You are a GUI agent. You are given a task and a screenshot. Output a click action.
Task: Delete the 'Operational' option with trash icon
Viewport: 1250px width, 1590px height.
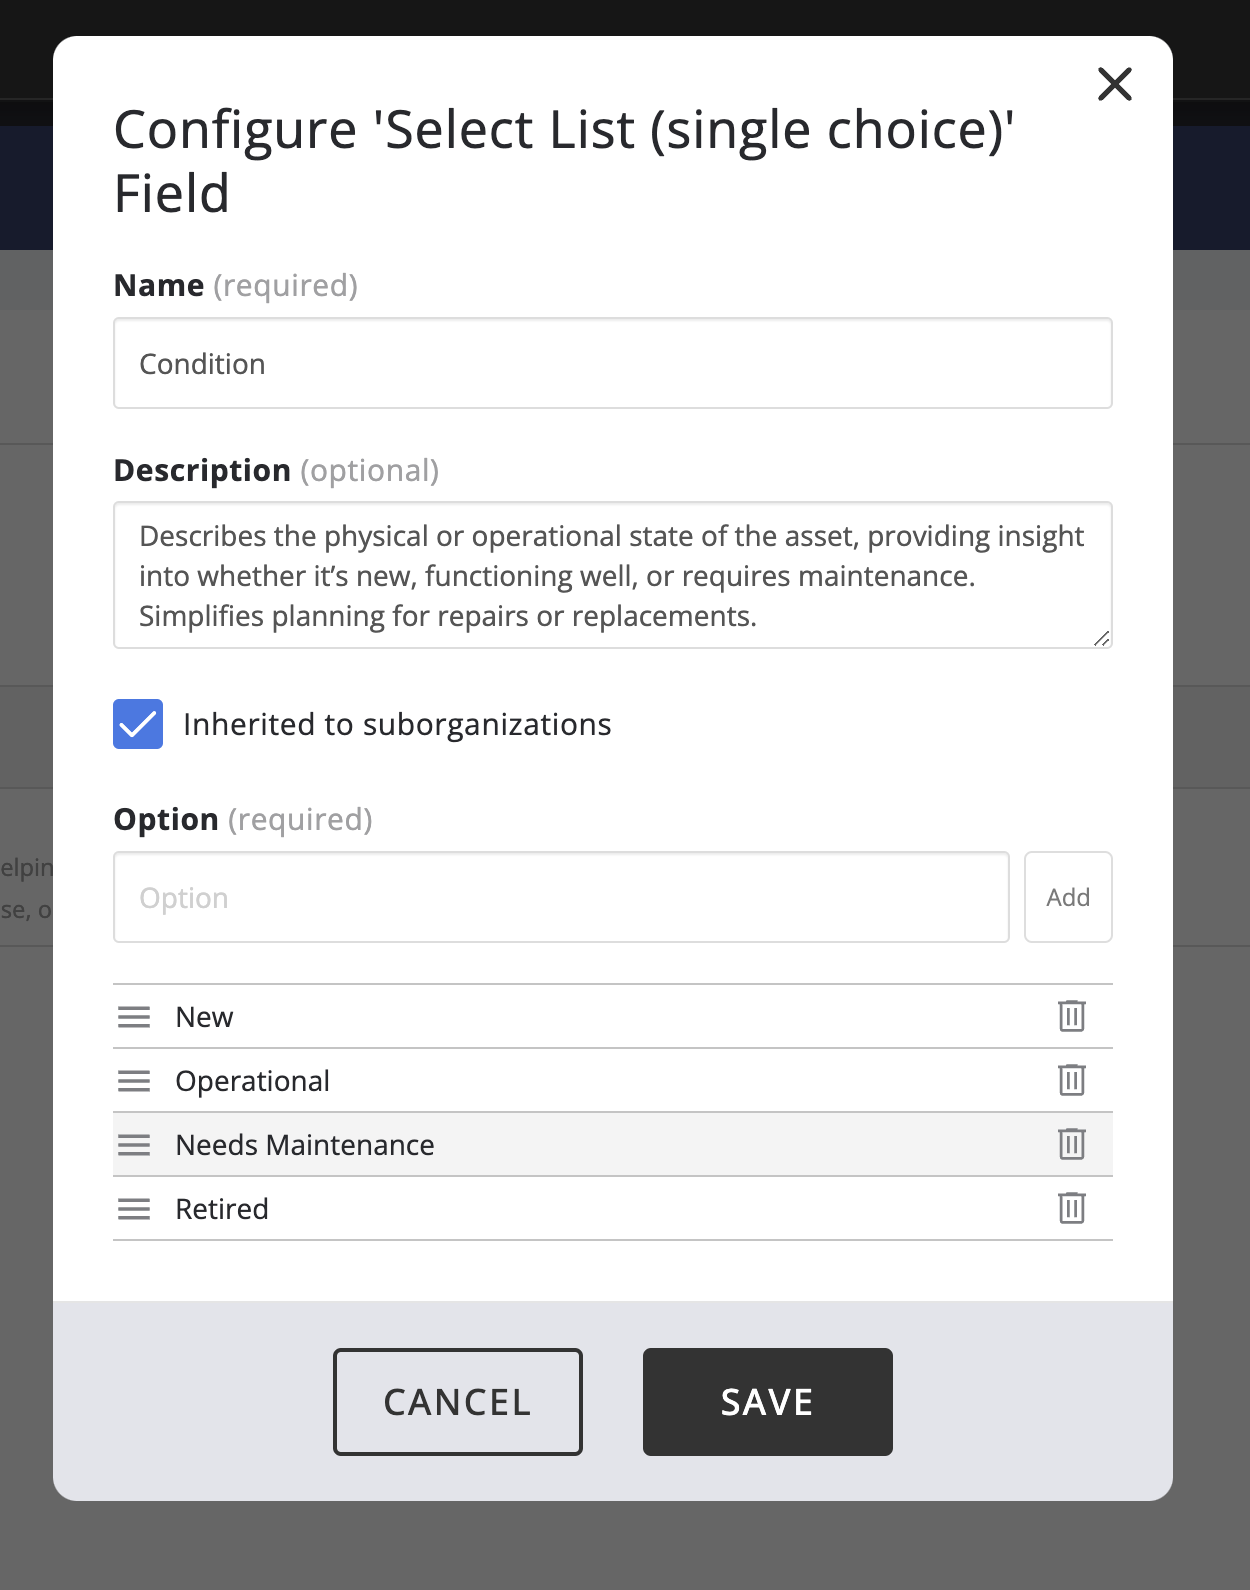click(1071, 1080)
